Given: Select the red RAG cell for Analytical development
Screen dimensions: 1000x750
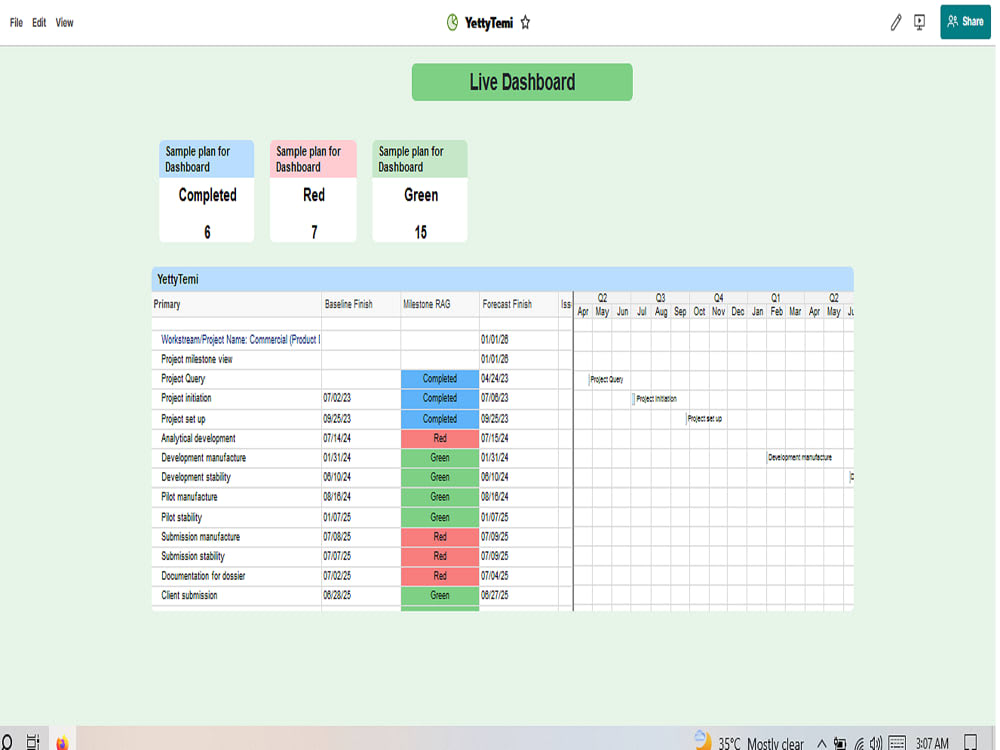Looking at the screenshot, I should click(439, 438).
